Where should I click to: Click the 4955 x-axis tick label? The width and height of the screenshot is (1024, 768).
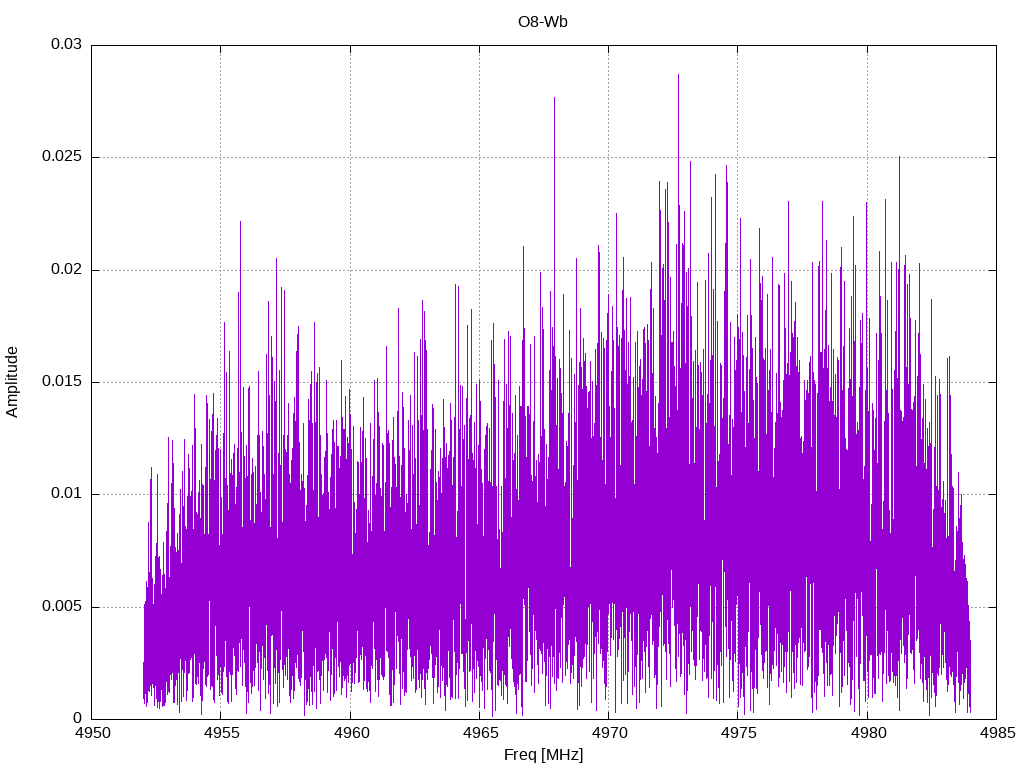221,733
